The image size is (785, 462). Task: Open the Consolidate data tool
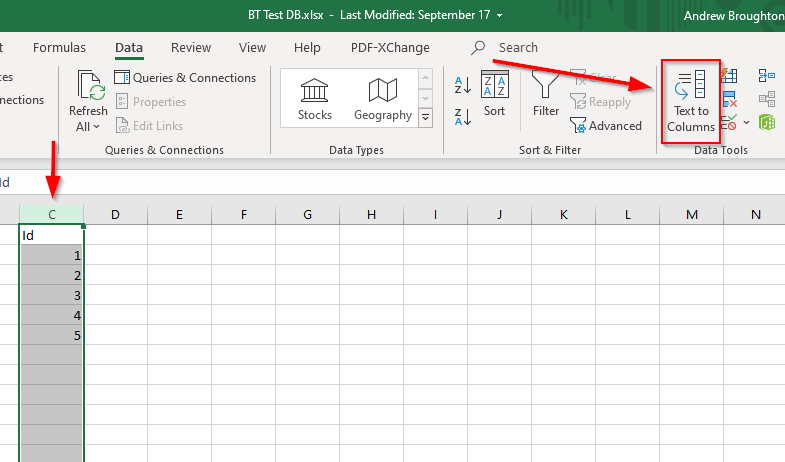coord(766,76)
